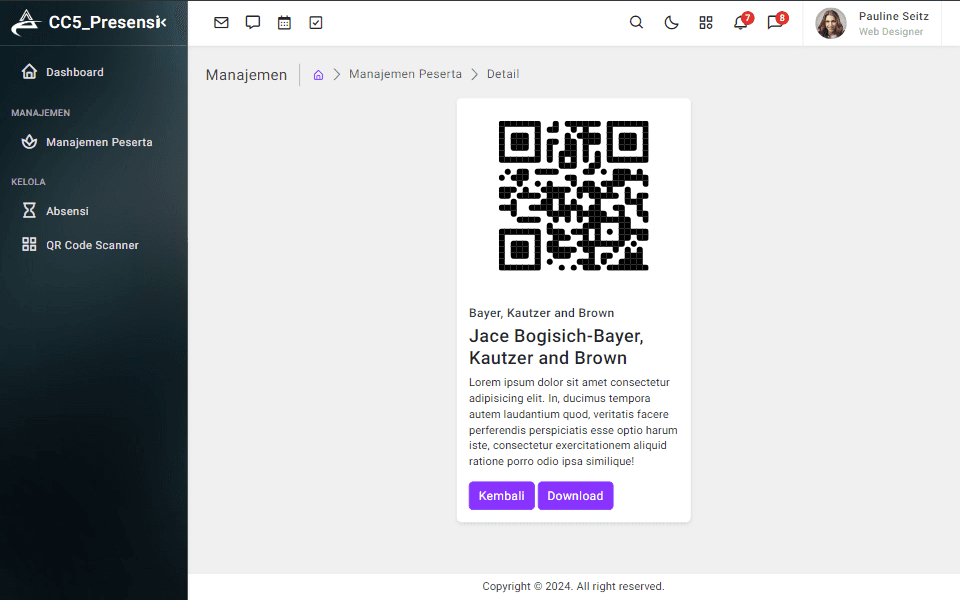Viewport: 960px width, 600px height.
Task: Click the MANAJEMEN sidebar section label
Action: 40,113
